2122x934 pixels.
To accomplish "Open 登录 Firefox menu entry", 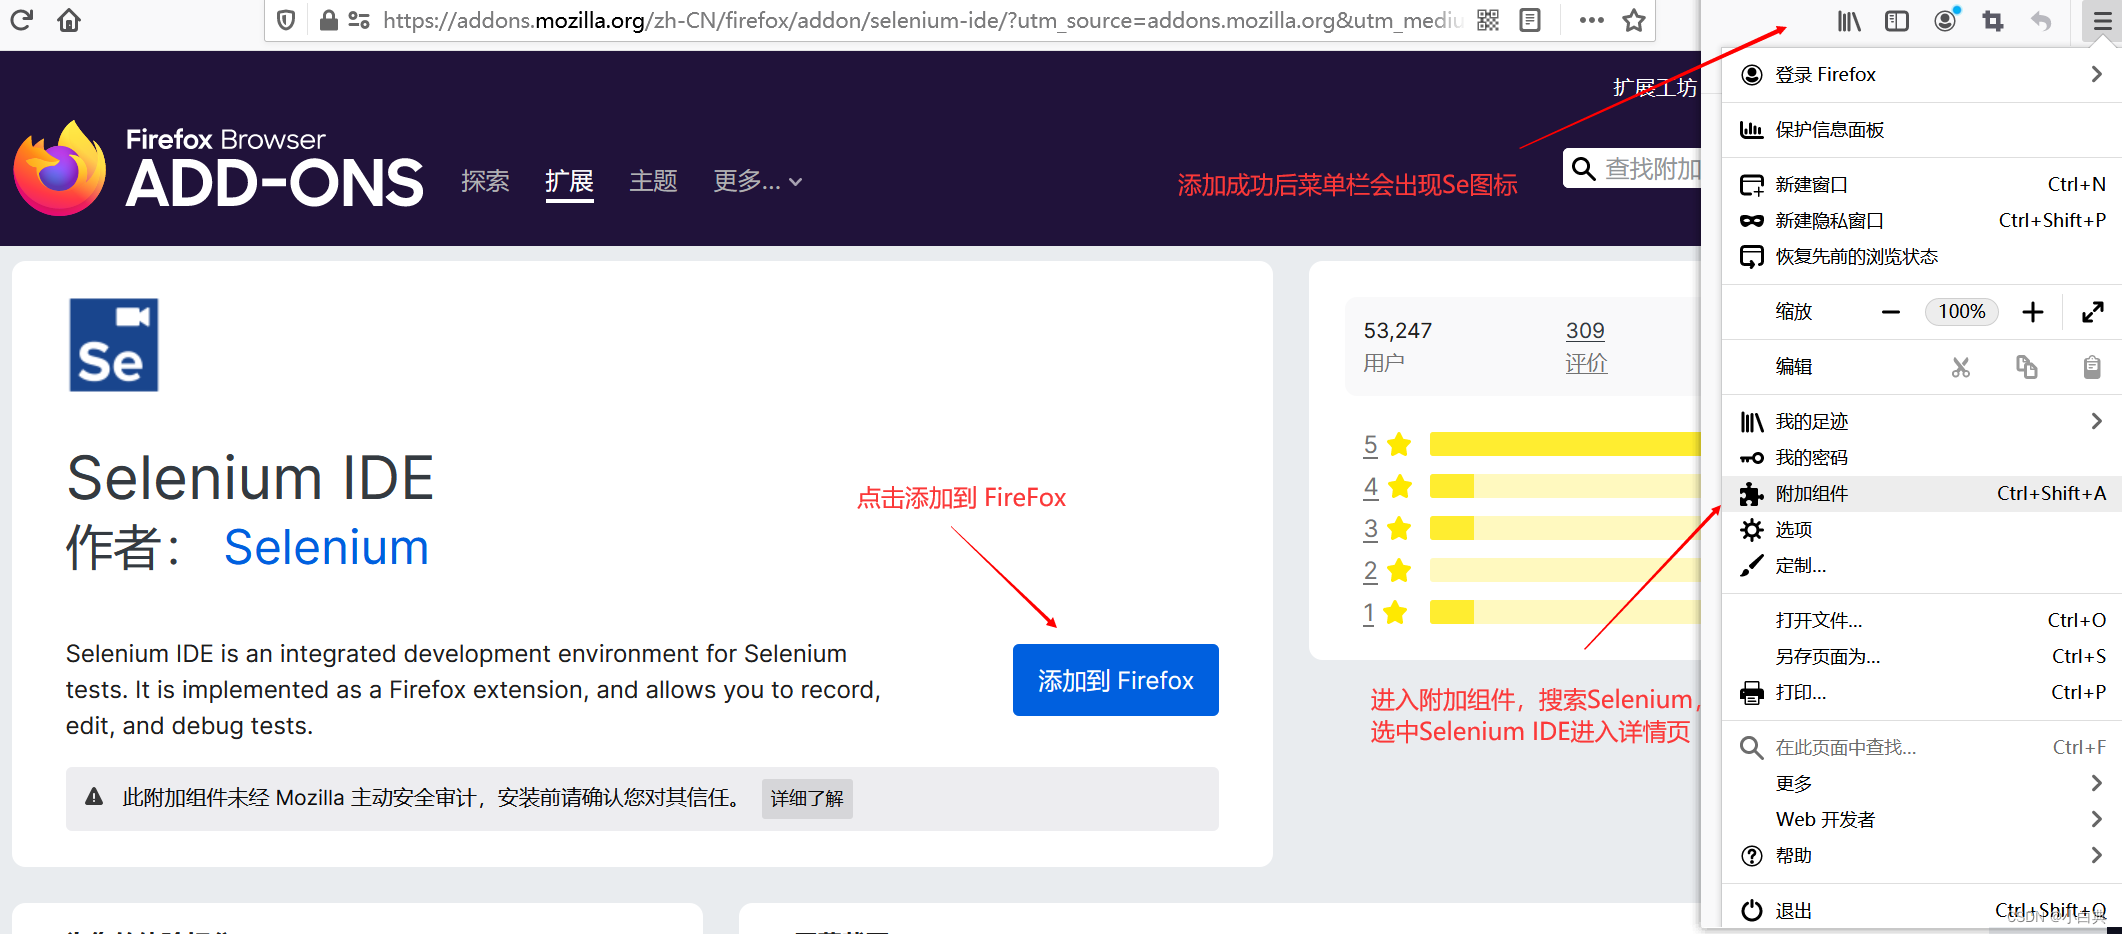I will pyautogui.click(x=1921, y=75).
